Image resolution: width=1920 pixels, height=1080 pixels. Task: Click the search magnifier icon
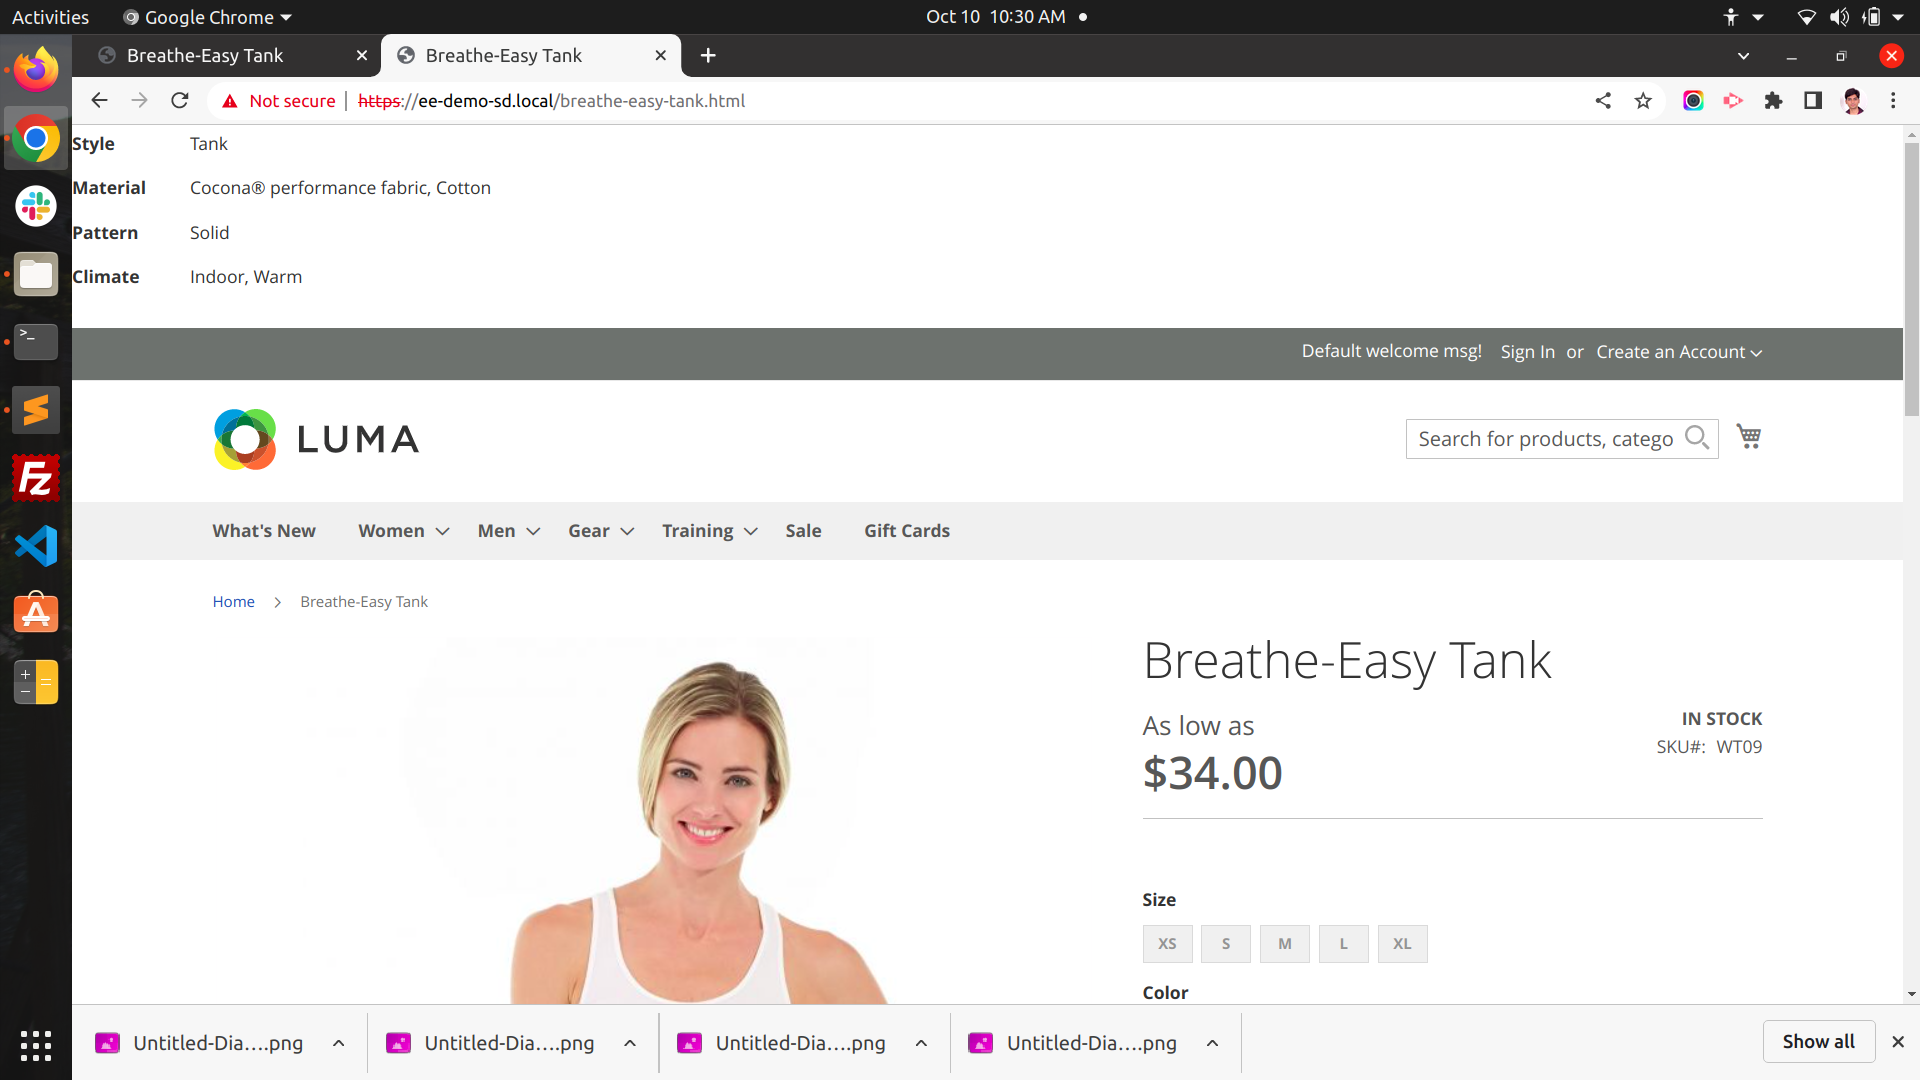point(1697,438)
